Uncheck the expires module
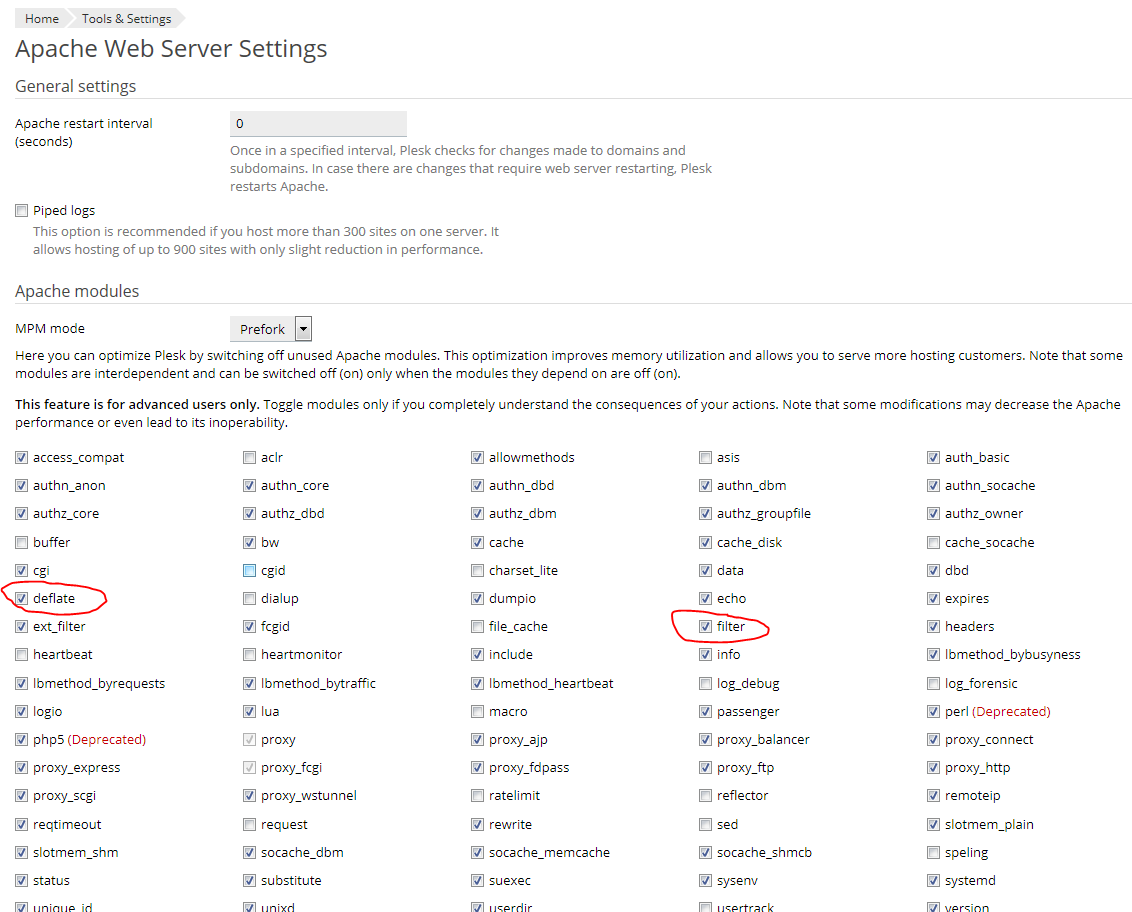1132x912 pixels. 934,599
